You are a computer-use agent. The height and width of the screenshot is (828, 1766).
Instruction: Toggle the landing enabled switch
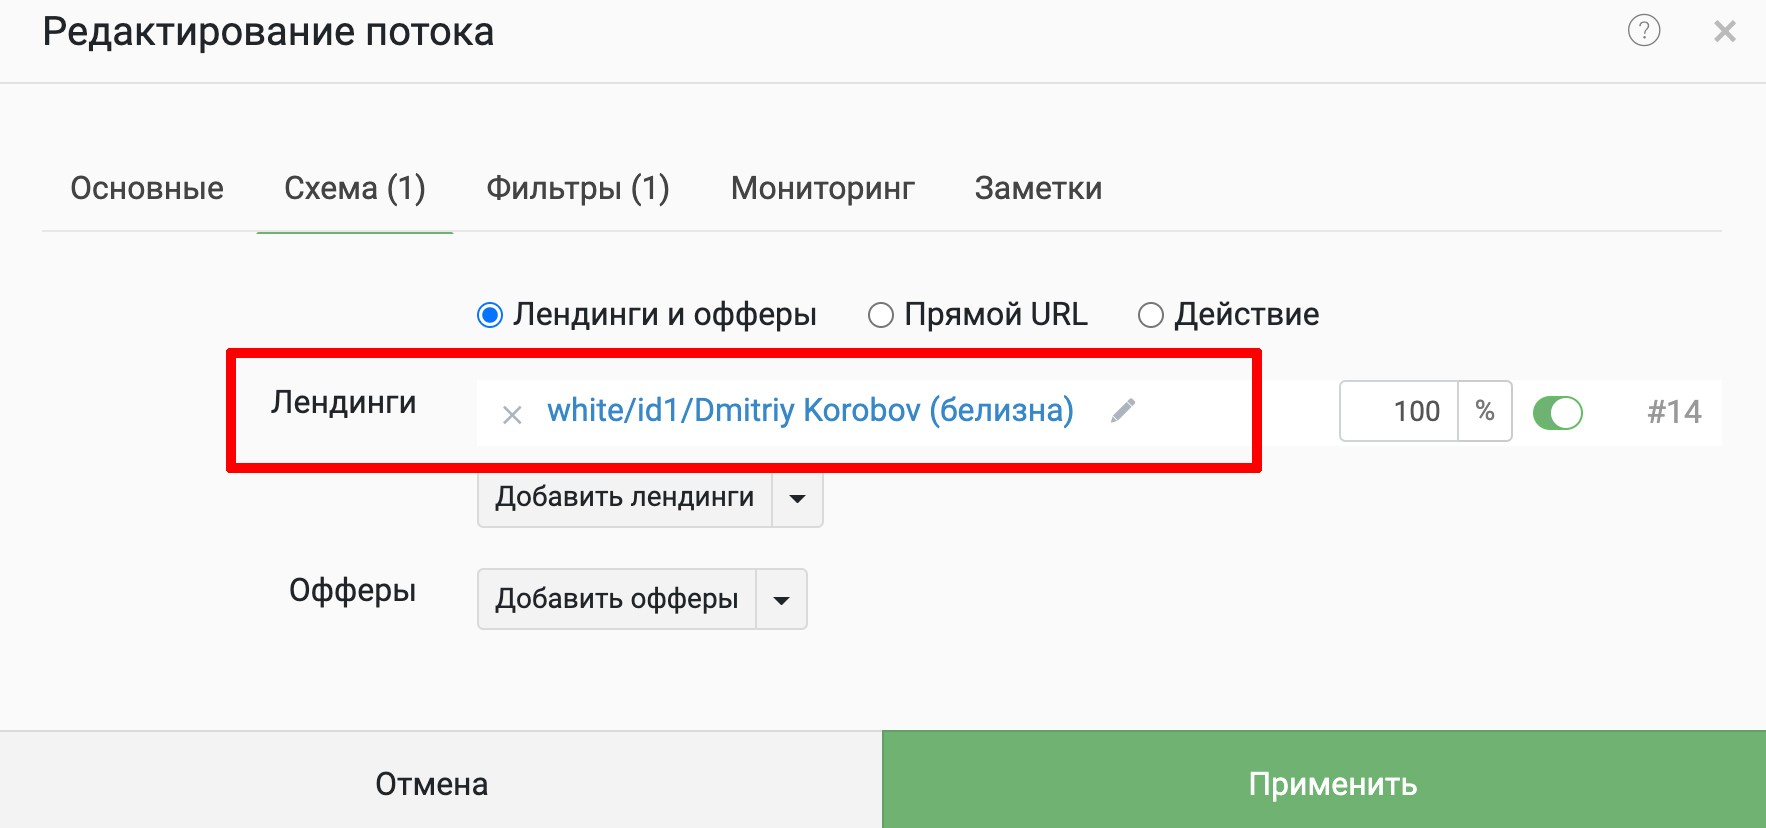(1557, 412)
